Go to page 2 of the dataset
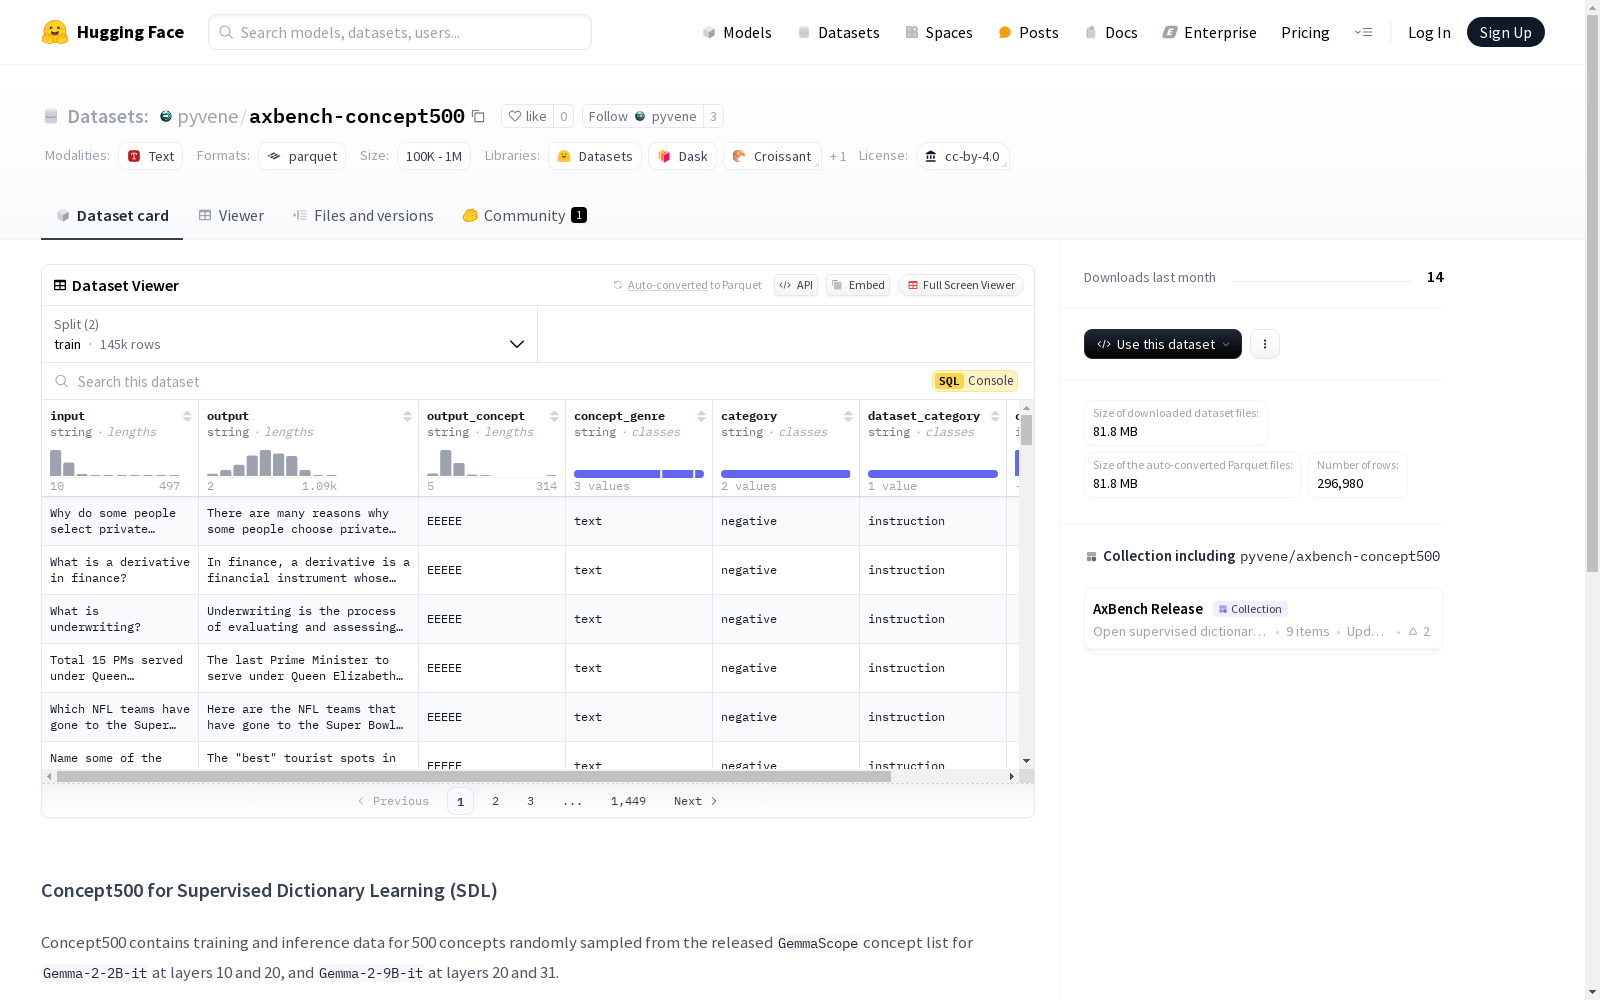This screenshot has height=1000, width=1600. pyautogui.click(x=495, y=801)
